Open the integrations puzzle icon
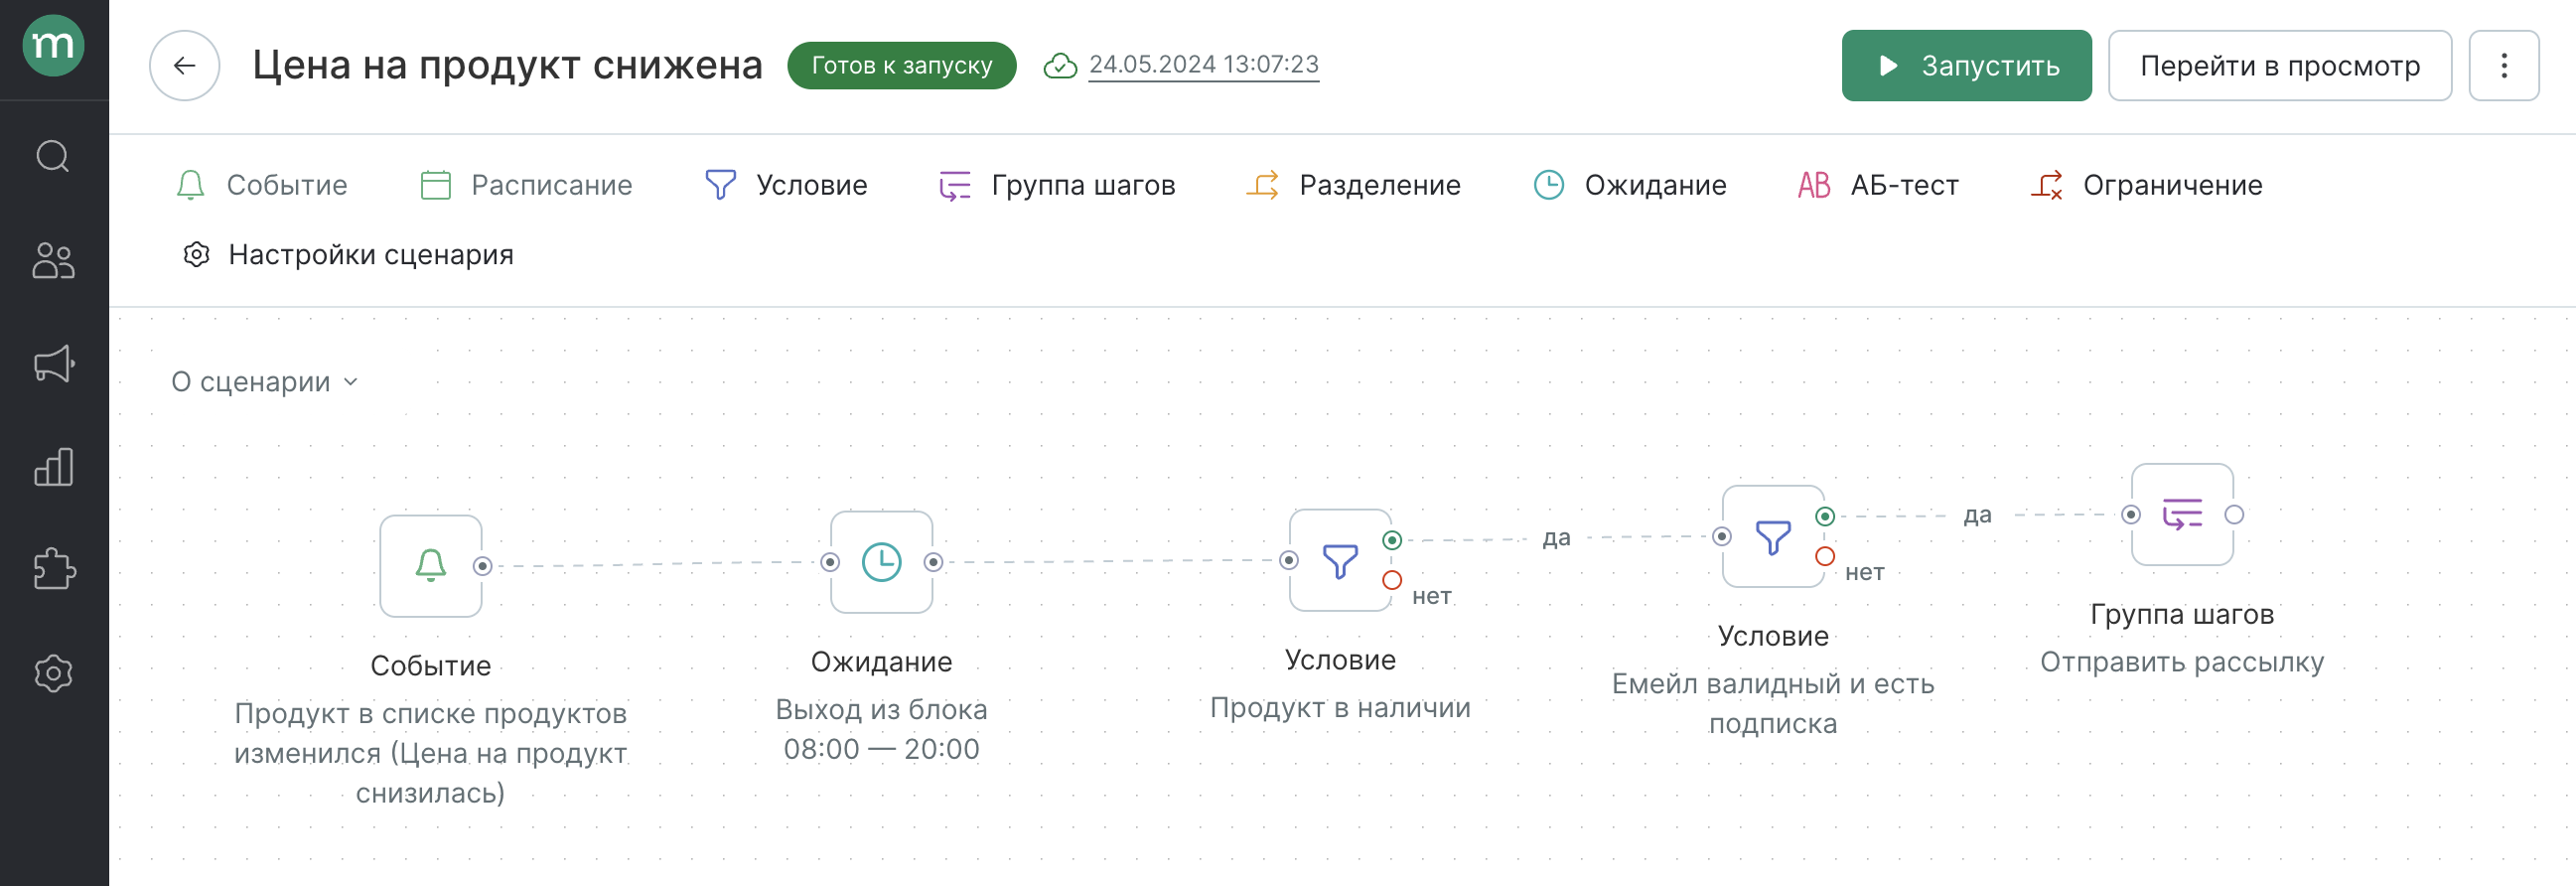This screenshot has height=886, width=2576. (54, 570)
